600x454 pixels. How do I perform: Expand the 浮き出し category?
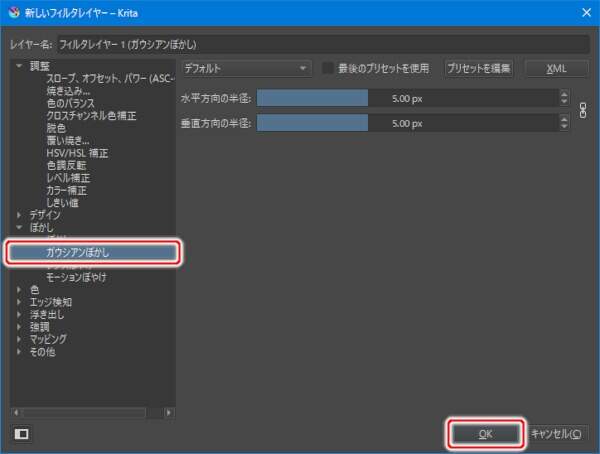[x=19, y=315]
